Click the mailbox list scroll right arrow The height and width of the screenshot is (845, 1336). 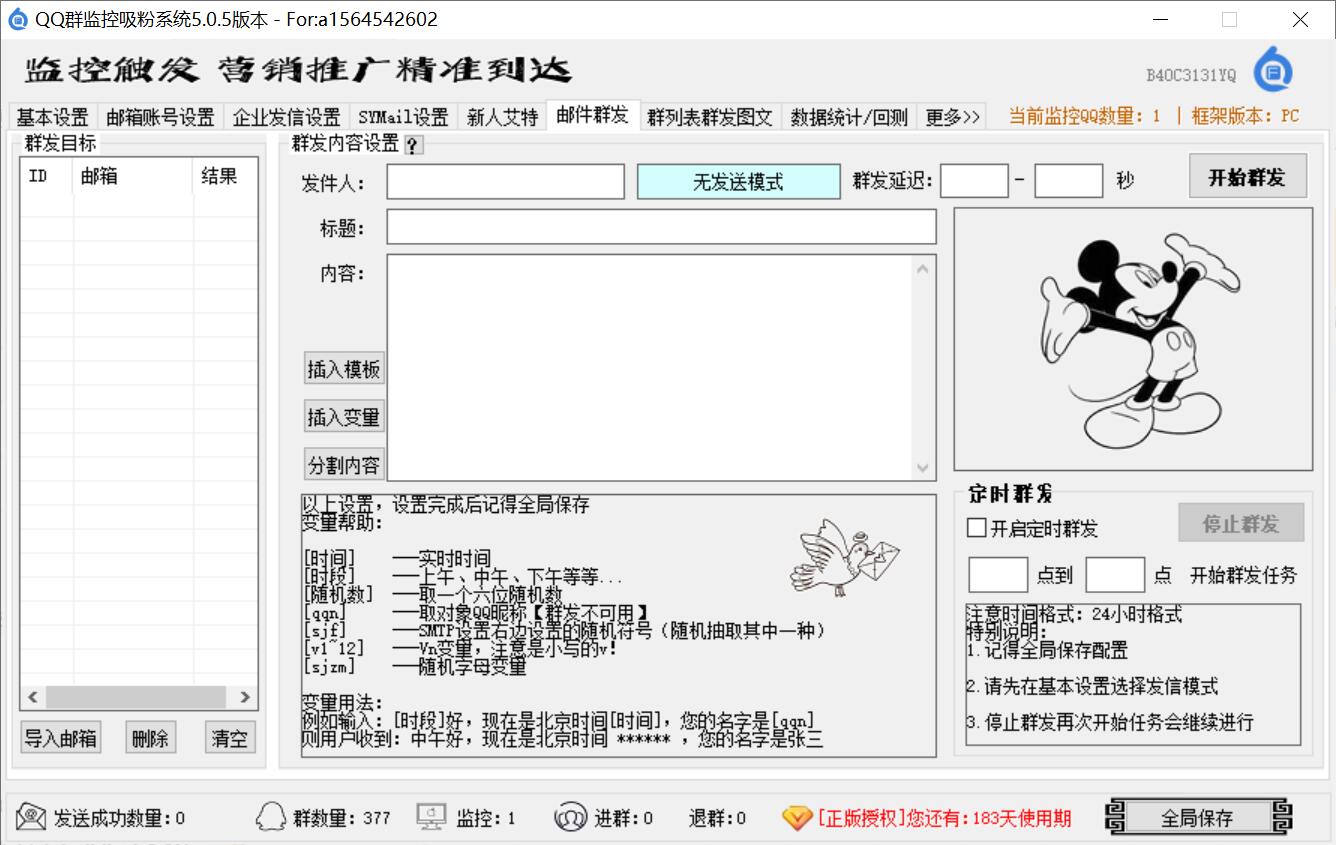(x=245, y=697)
